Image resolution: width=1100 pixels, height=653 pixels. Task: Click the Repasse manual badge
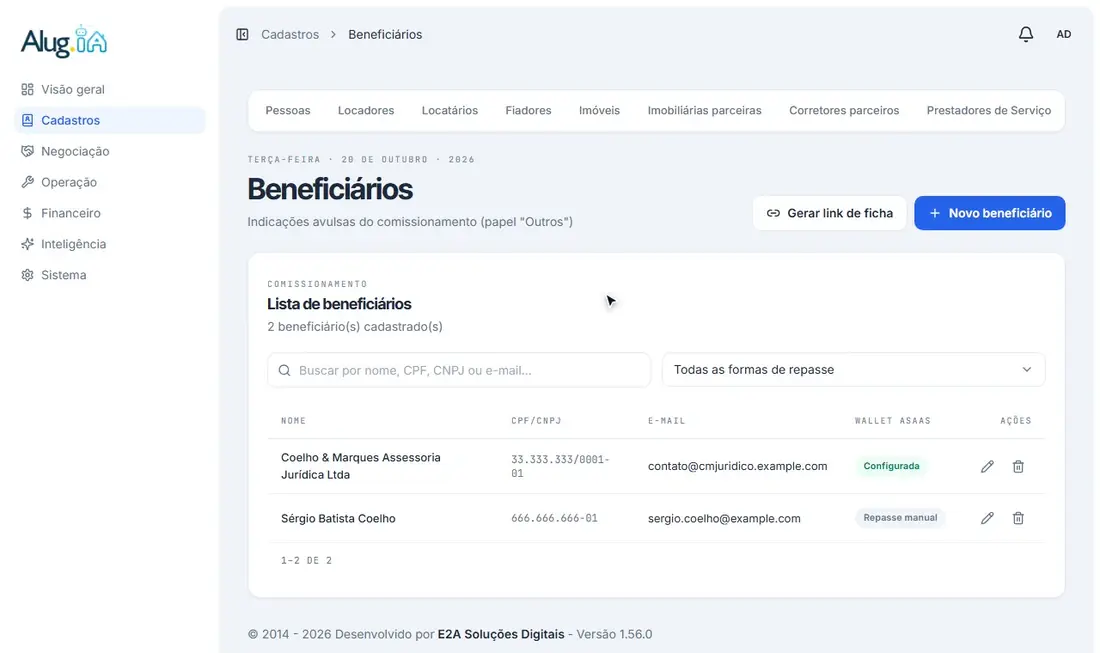coord(900,518)
